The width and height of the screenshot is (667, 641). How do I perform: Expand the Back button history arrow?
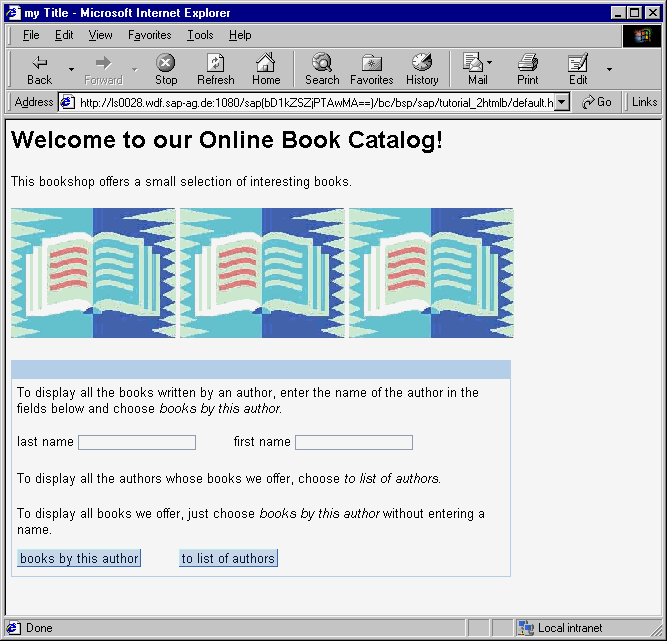pyautogui.click(x=71, y=69)
